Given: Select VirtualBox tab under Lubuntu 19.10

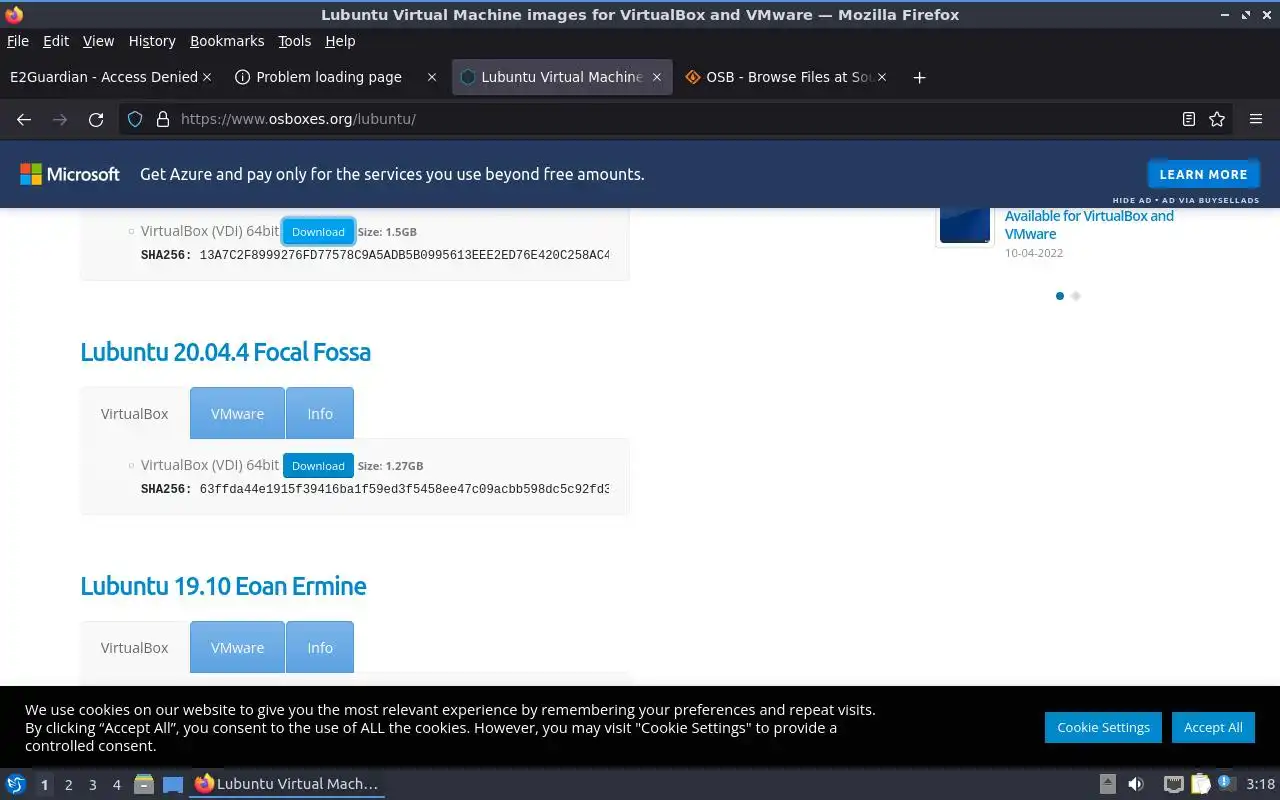Looking at the screenshot, I should click(135, 648).
